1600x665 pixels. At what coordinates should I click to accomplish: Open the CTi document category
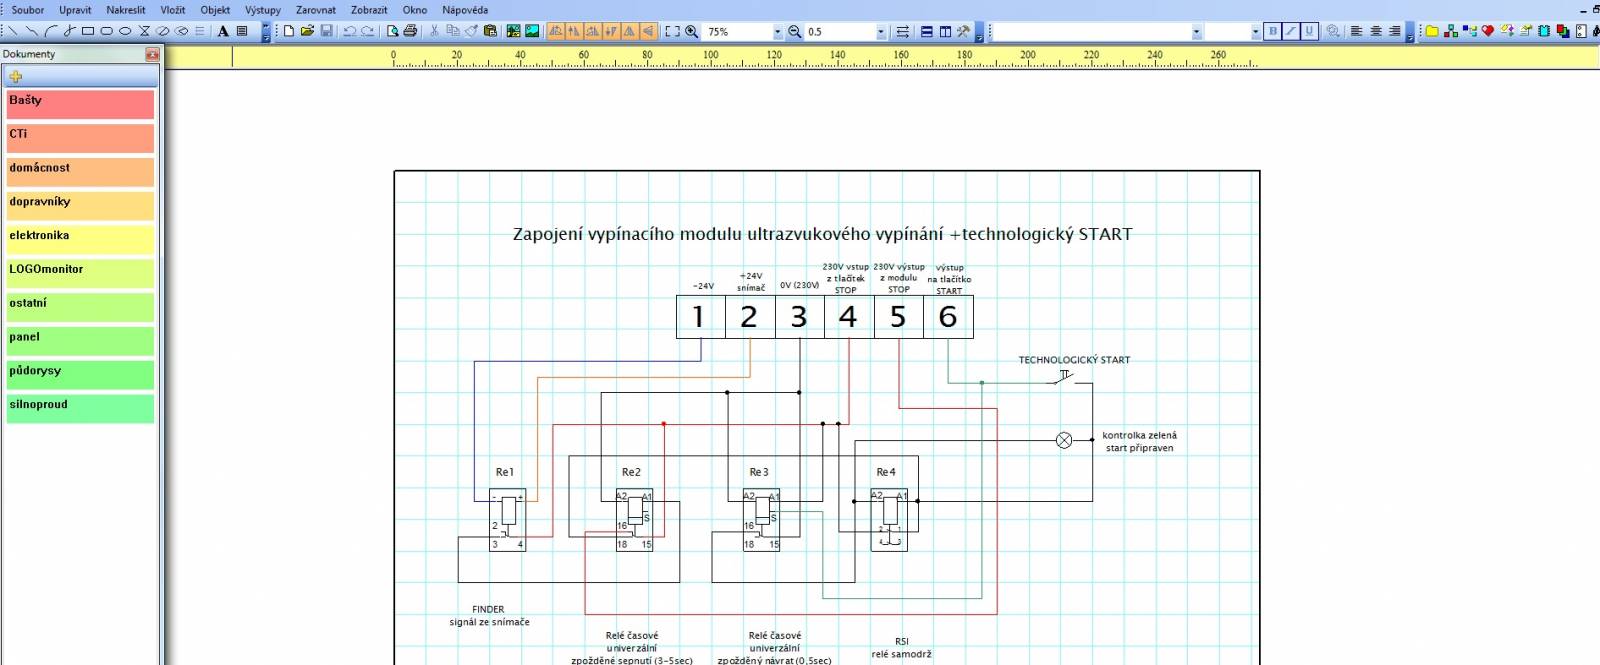click(81, 138)
